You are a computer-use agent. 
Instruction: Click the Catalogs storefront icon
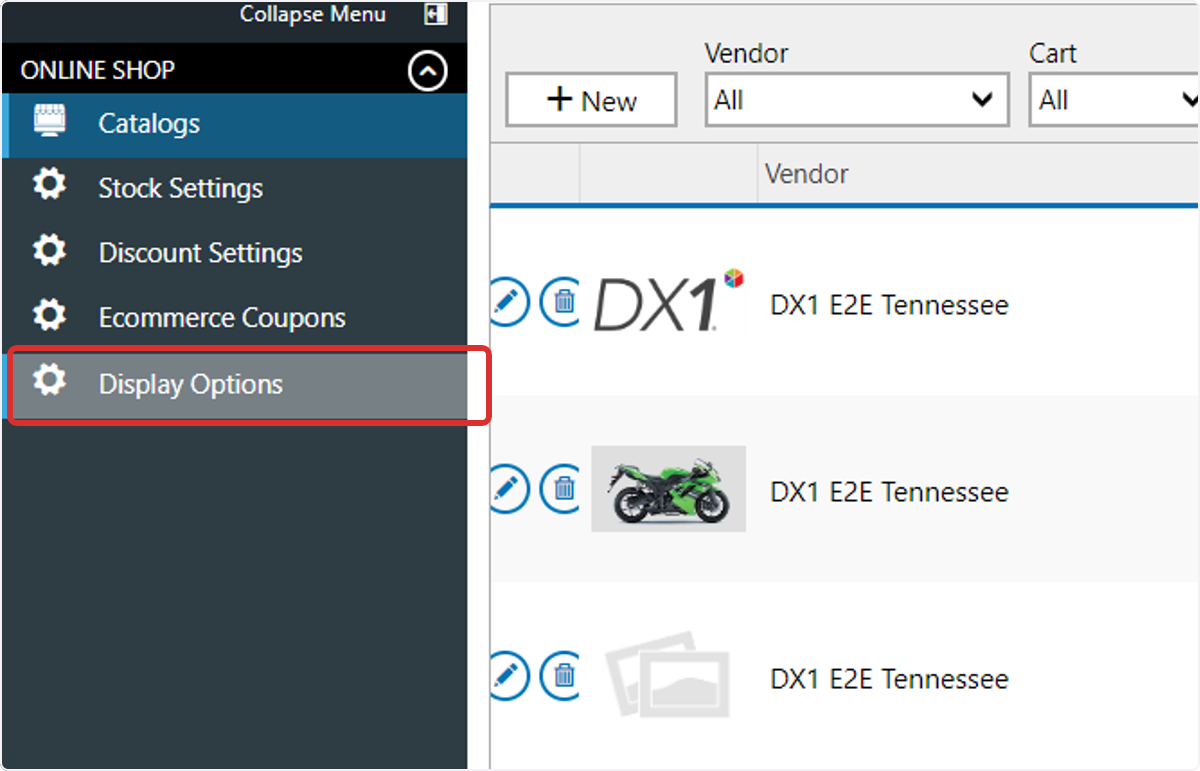pyautogui.click(x=49, y=121)
